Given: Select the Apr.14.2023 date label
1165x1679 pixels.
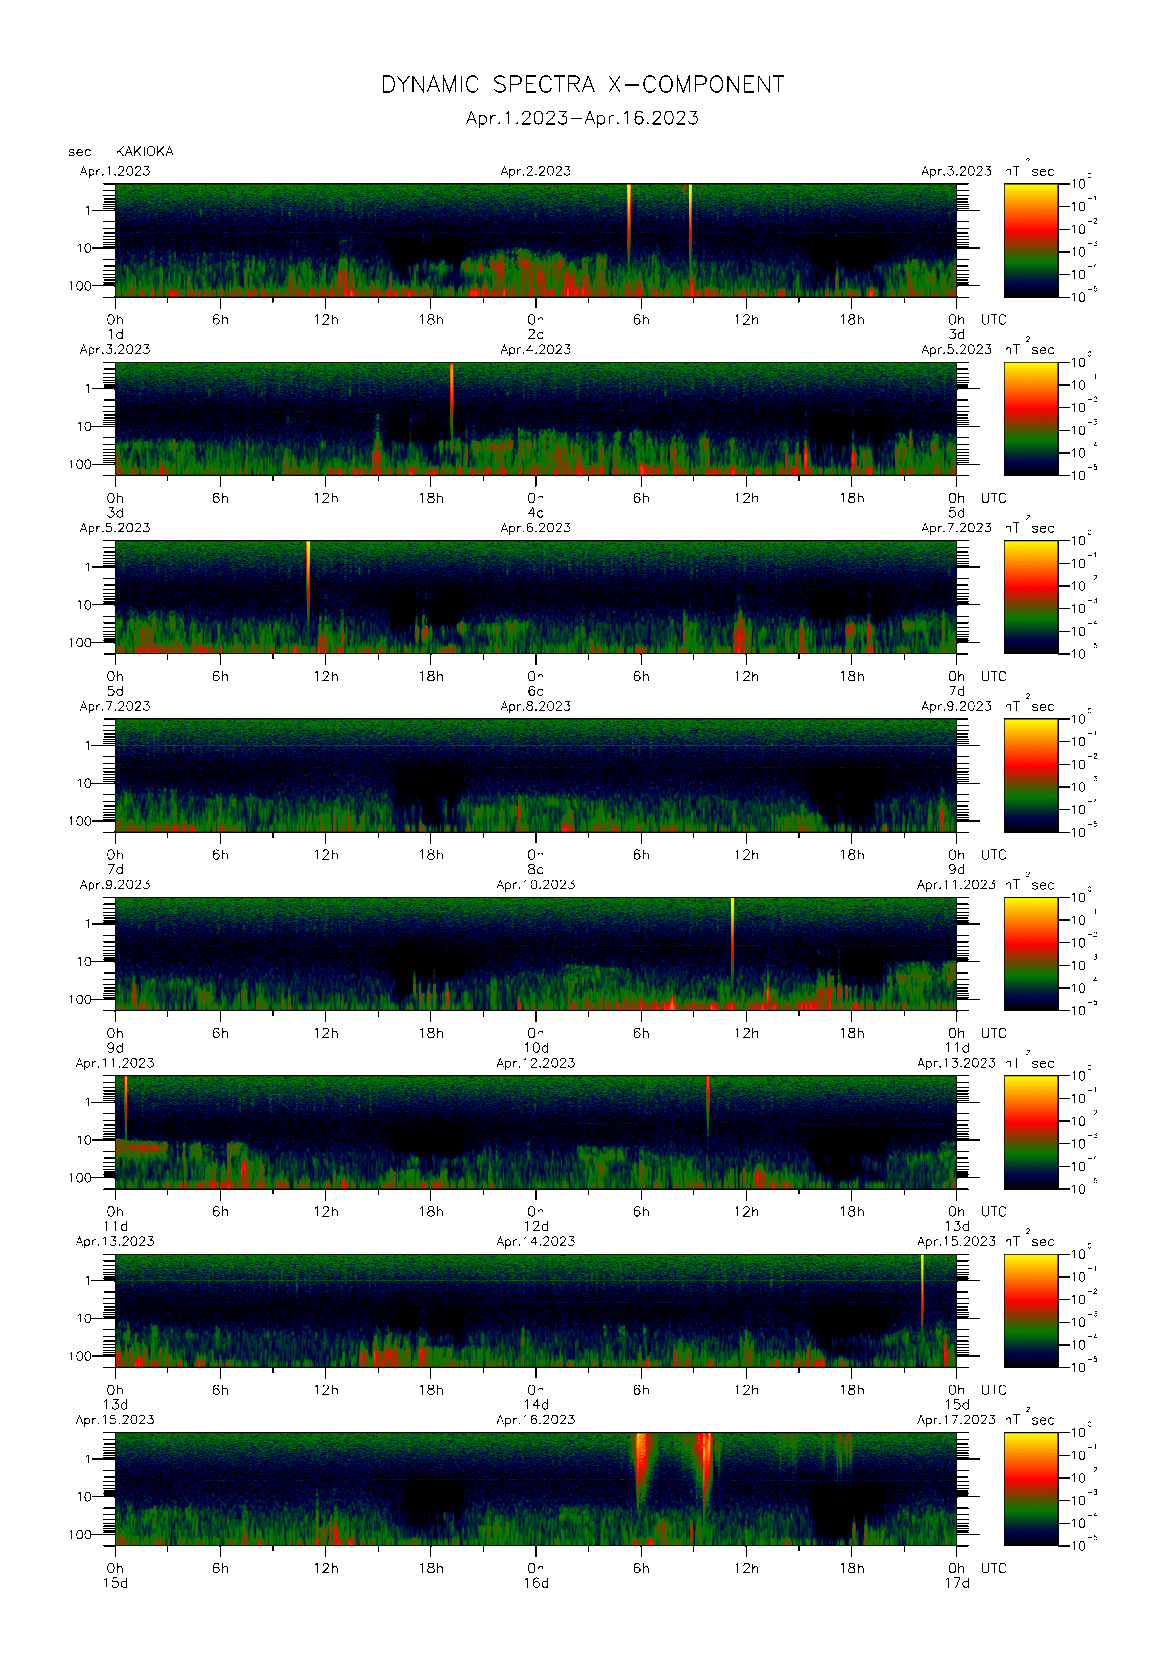Looking at the screenshot, I should 536,1241.
